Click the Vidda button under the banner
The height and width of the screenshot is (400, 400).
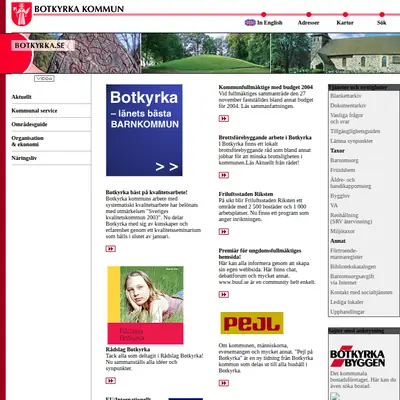click(44, 79)
